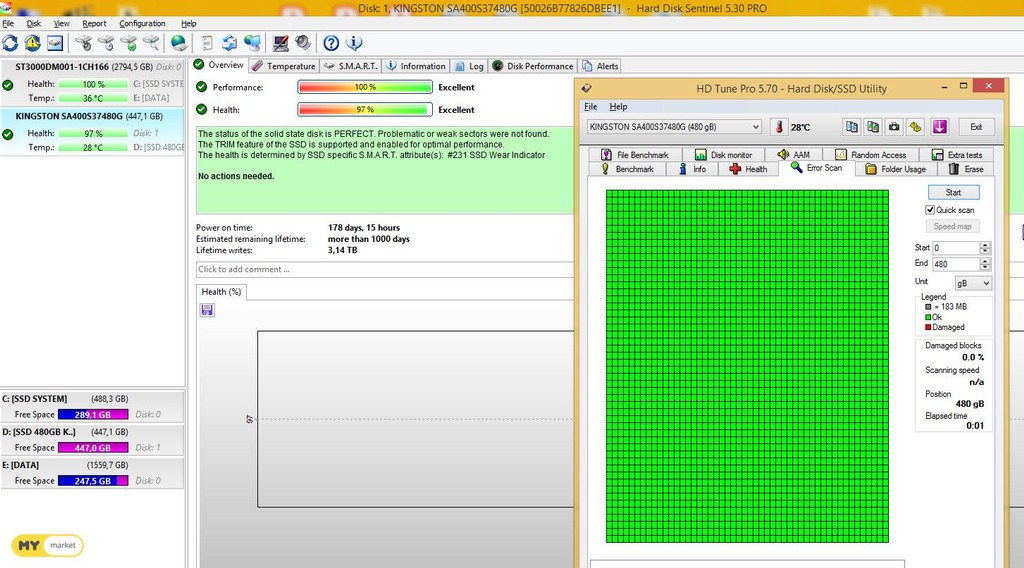Click the Exit button in HD Tune
Viewport: 1024px width, 568px height.
[x=976, y=127]
